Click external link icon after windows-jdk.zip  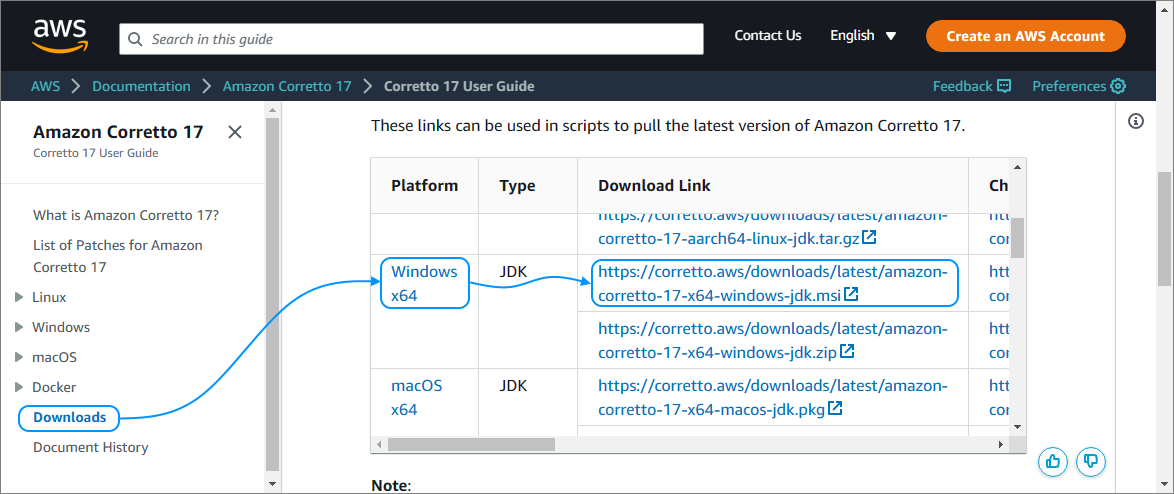coord(848,350)
